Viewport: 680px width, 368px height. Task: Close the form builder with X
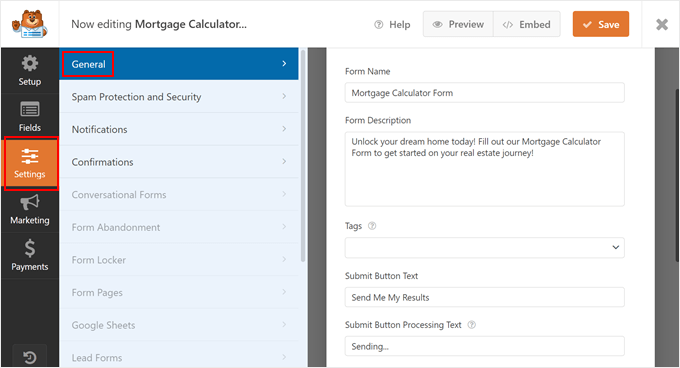(x=662, y=24)
